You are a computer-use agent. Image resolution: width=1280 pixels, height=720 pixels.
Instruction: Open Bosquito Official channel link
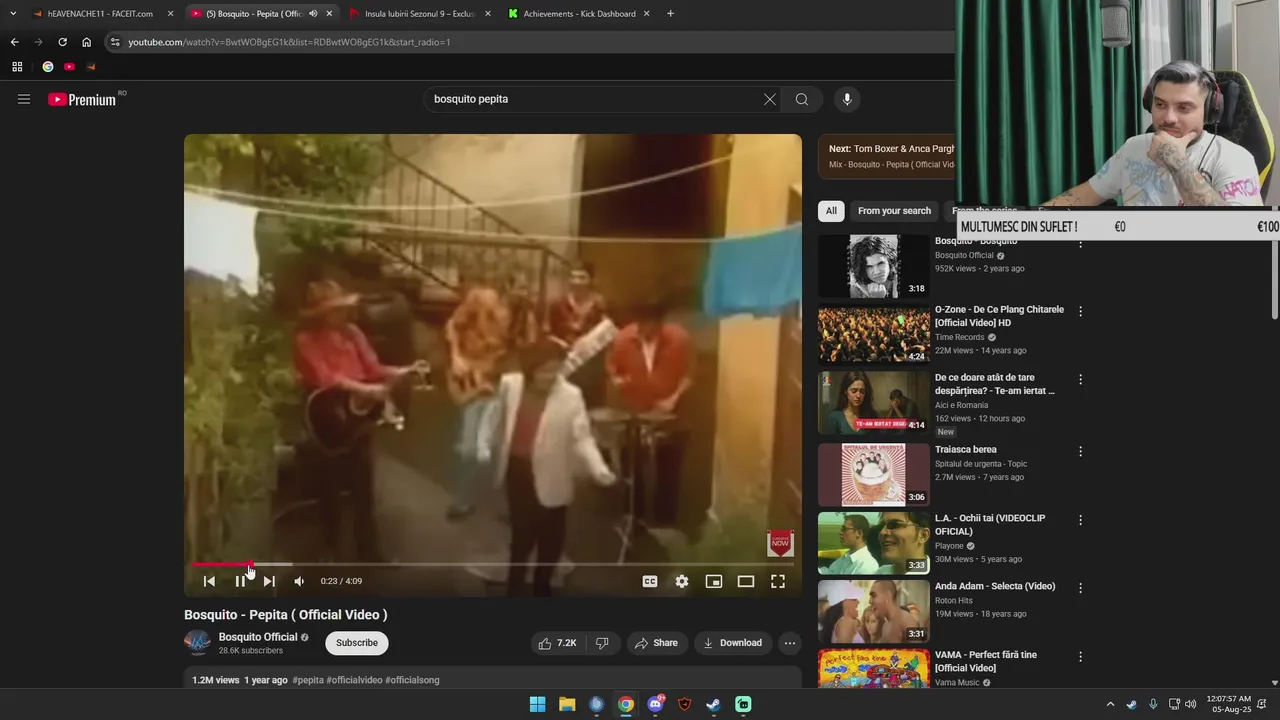tap(258, 637)
